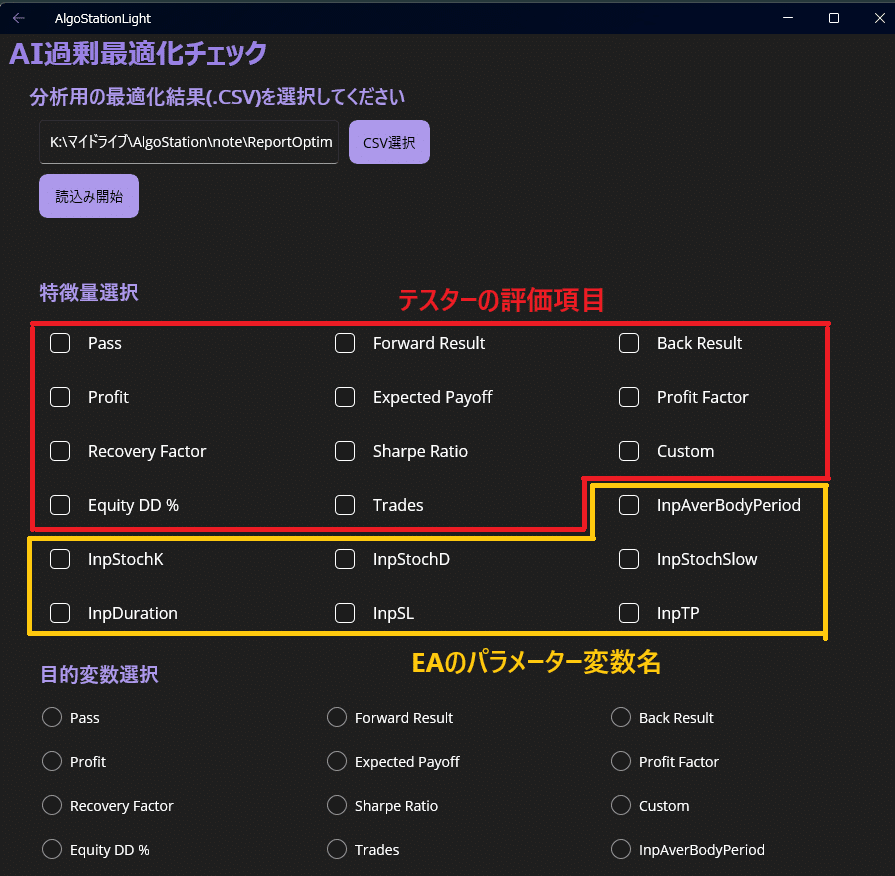895x876 pixels.
Task: Tick the Sharpe Ratio feature checkbox
Action: coord(345,451)
